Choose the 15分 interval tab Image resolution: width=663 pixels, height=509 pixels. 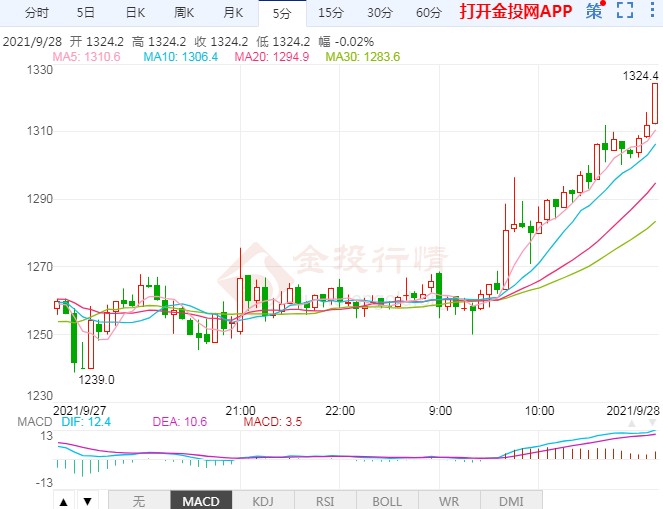[x=331, y=13]
